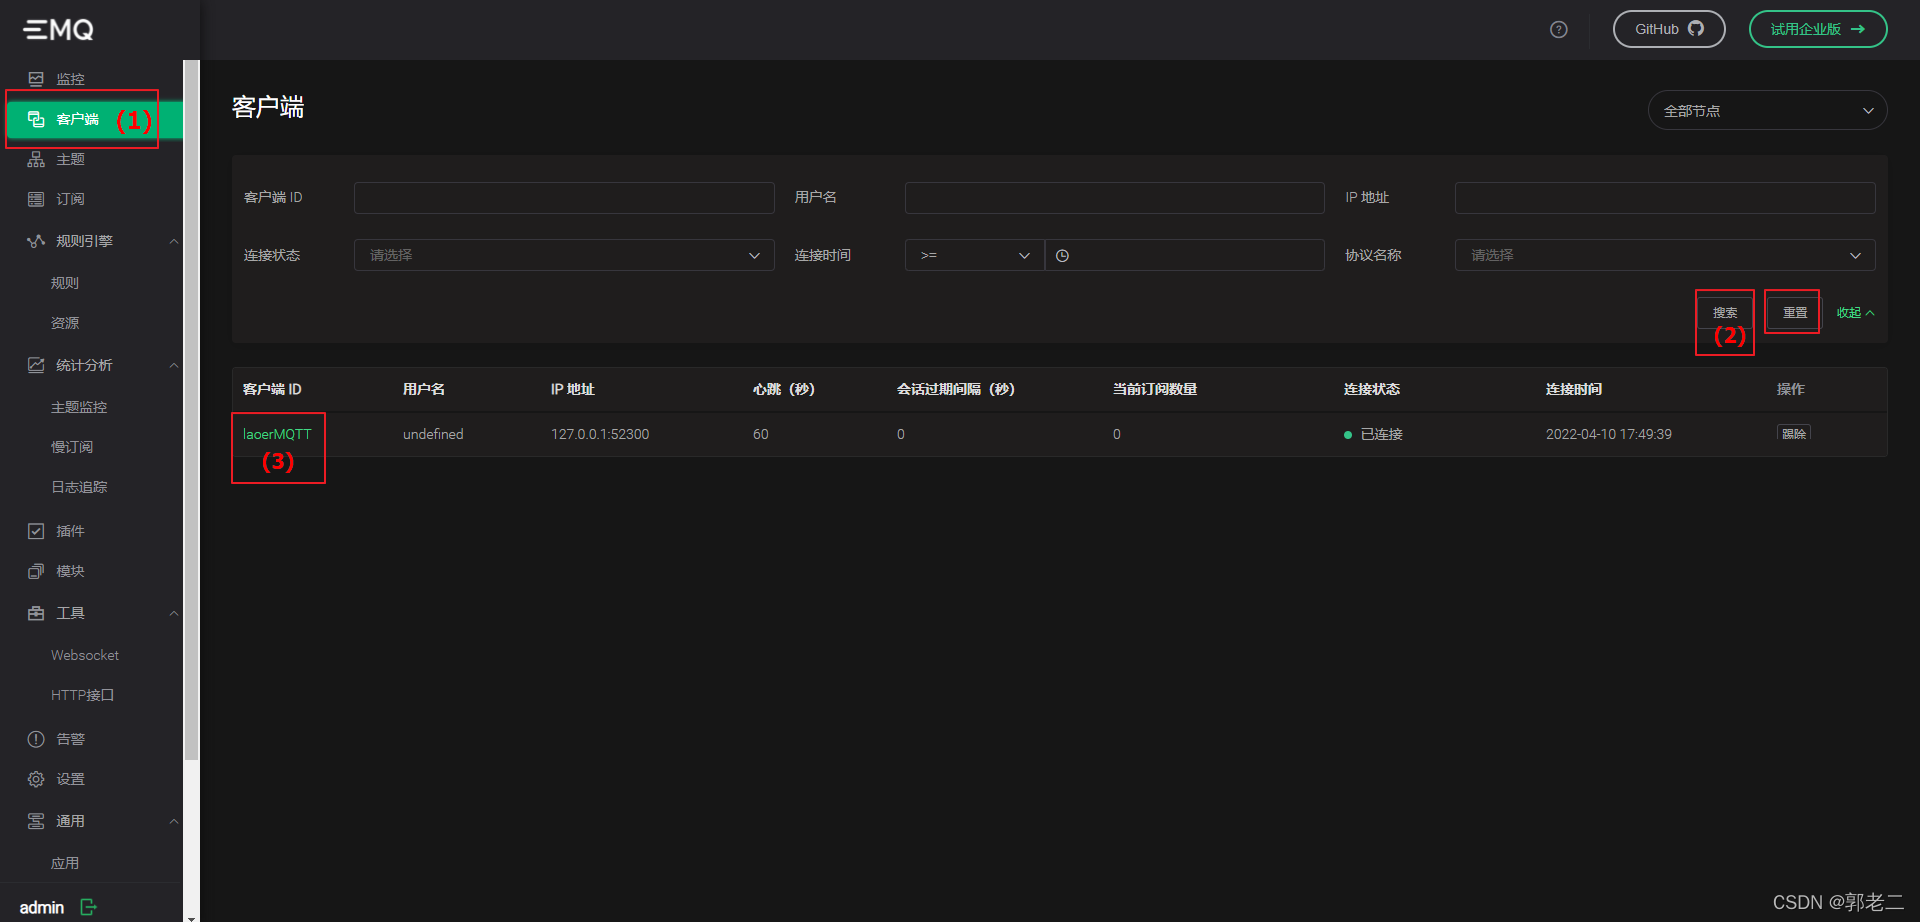The width and height of the screenshot is (1920, 922).
Task: Open 连接状态 select dropdown
Action: [x=564, y=255]
